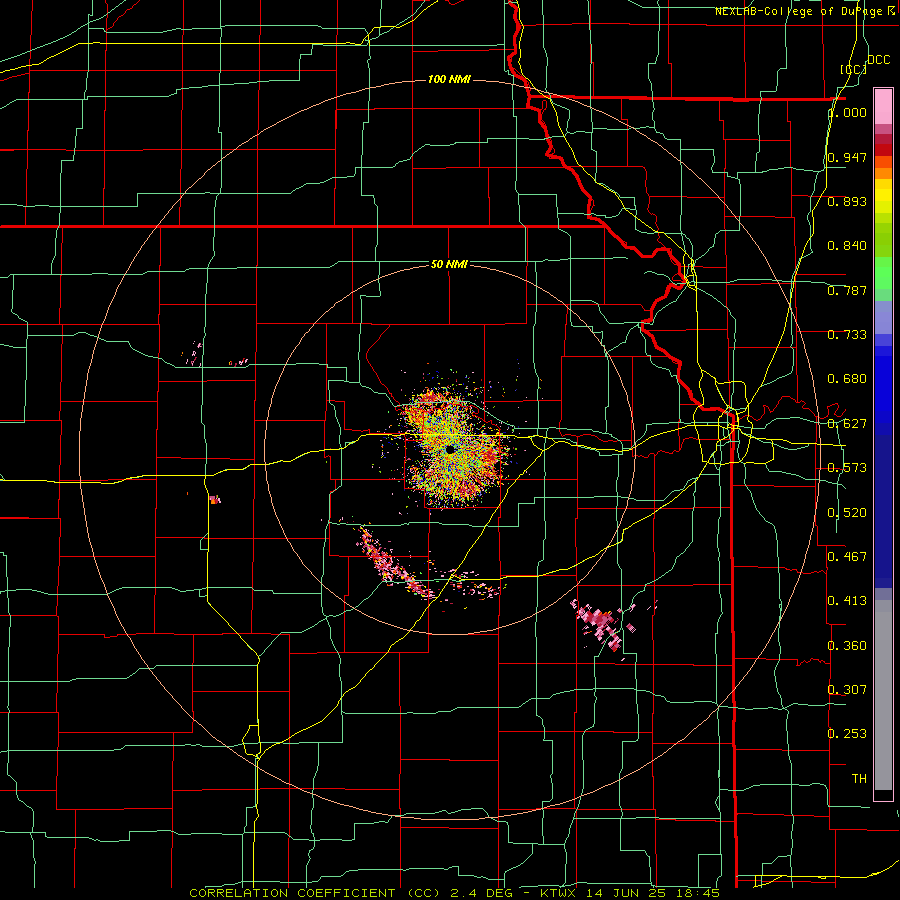Click the 0.680 value on the color scale
This screenshot has height=900, width=900.
847,379
